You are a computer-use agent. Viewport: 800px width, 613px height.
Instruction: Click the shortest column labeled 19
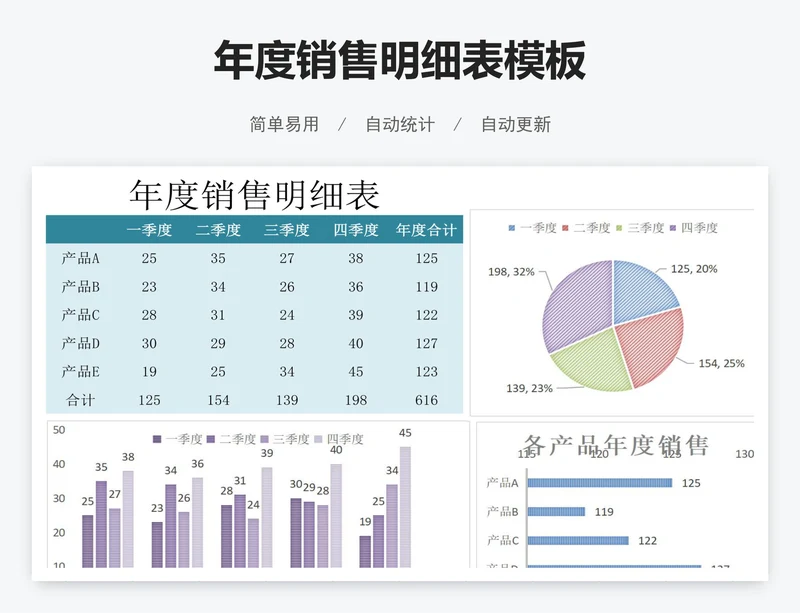click(365, 551)
